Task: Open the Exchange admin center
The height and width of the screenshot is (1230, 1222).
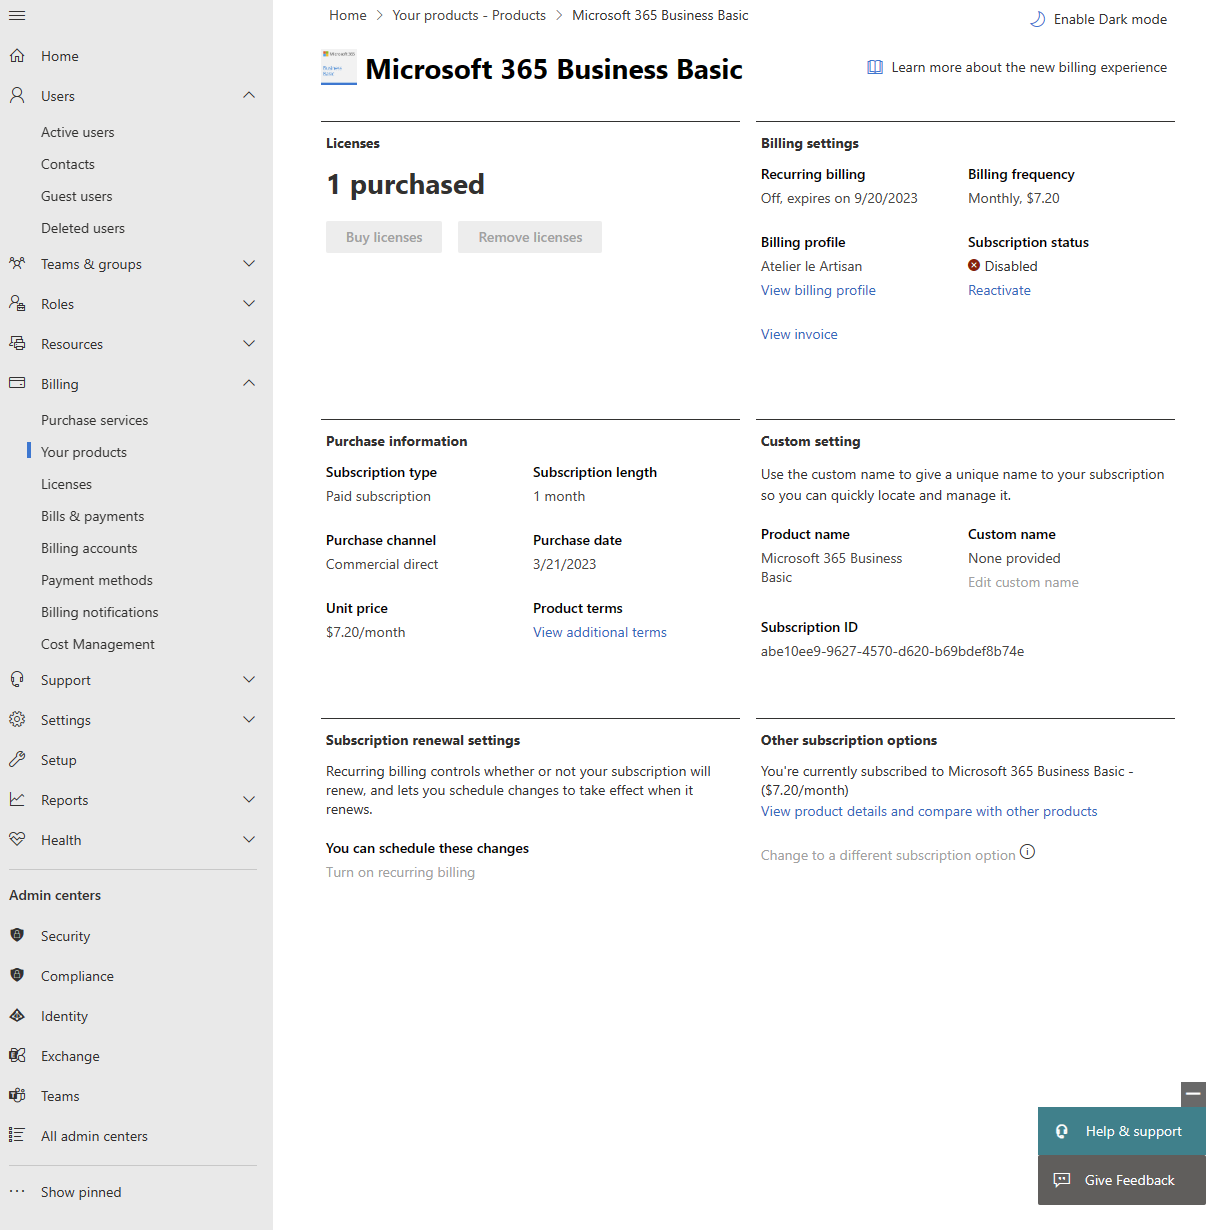Action: tap(69, 1055)
